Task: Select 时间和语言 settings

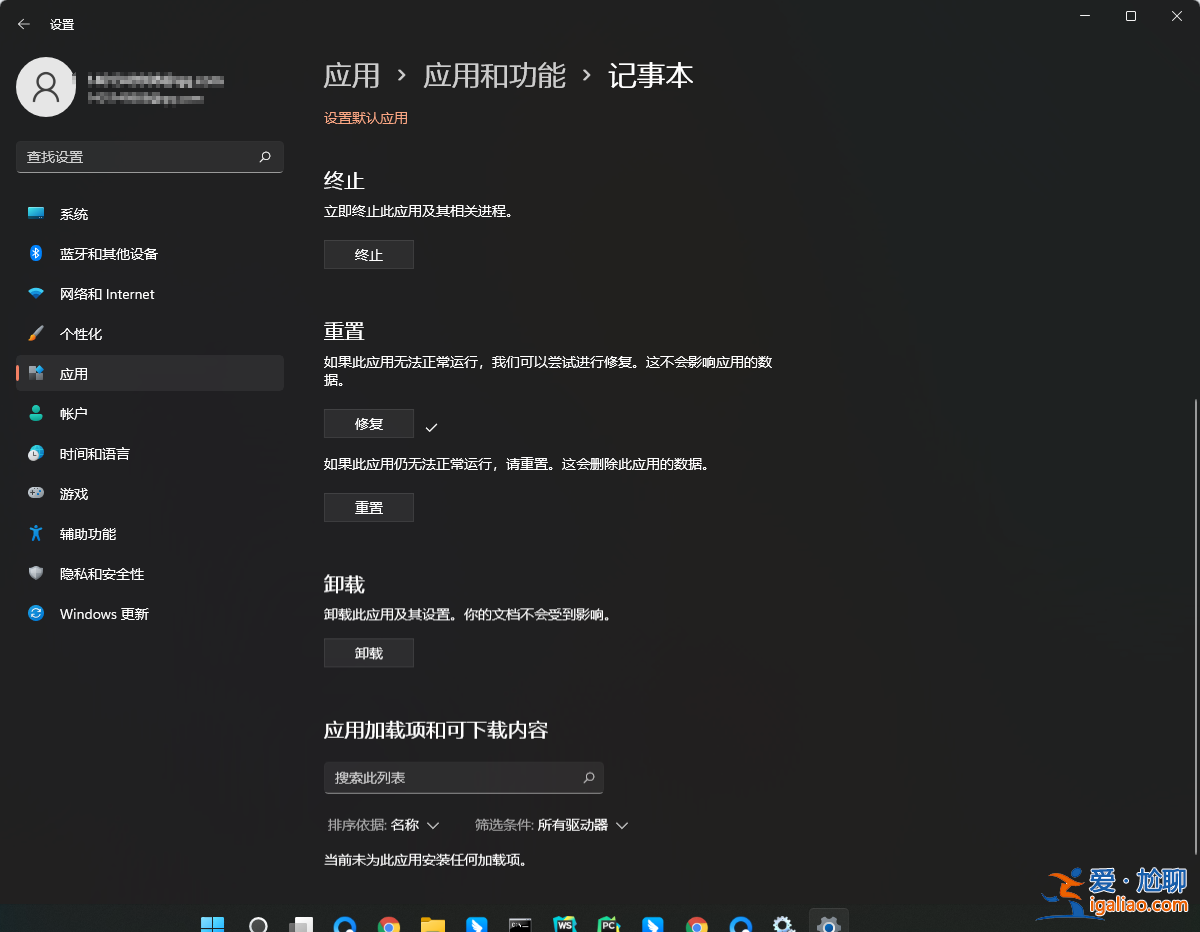Action: click(x=95, y=453)
